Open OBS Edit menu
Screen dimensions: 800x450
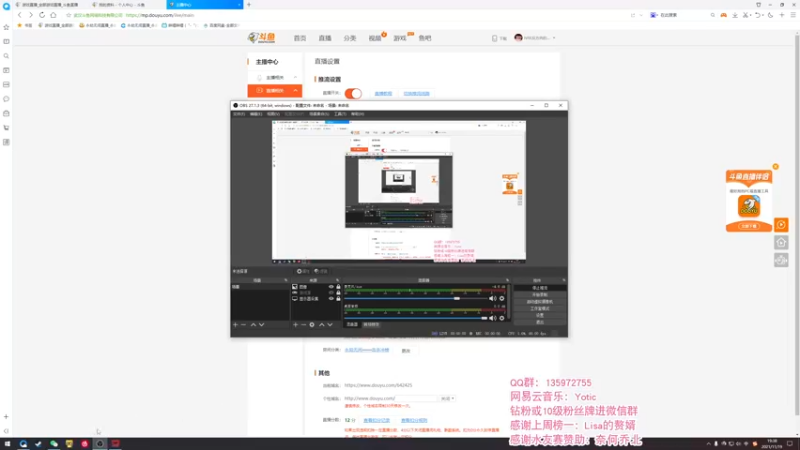pyautogui.click(x=256, y=114)
